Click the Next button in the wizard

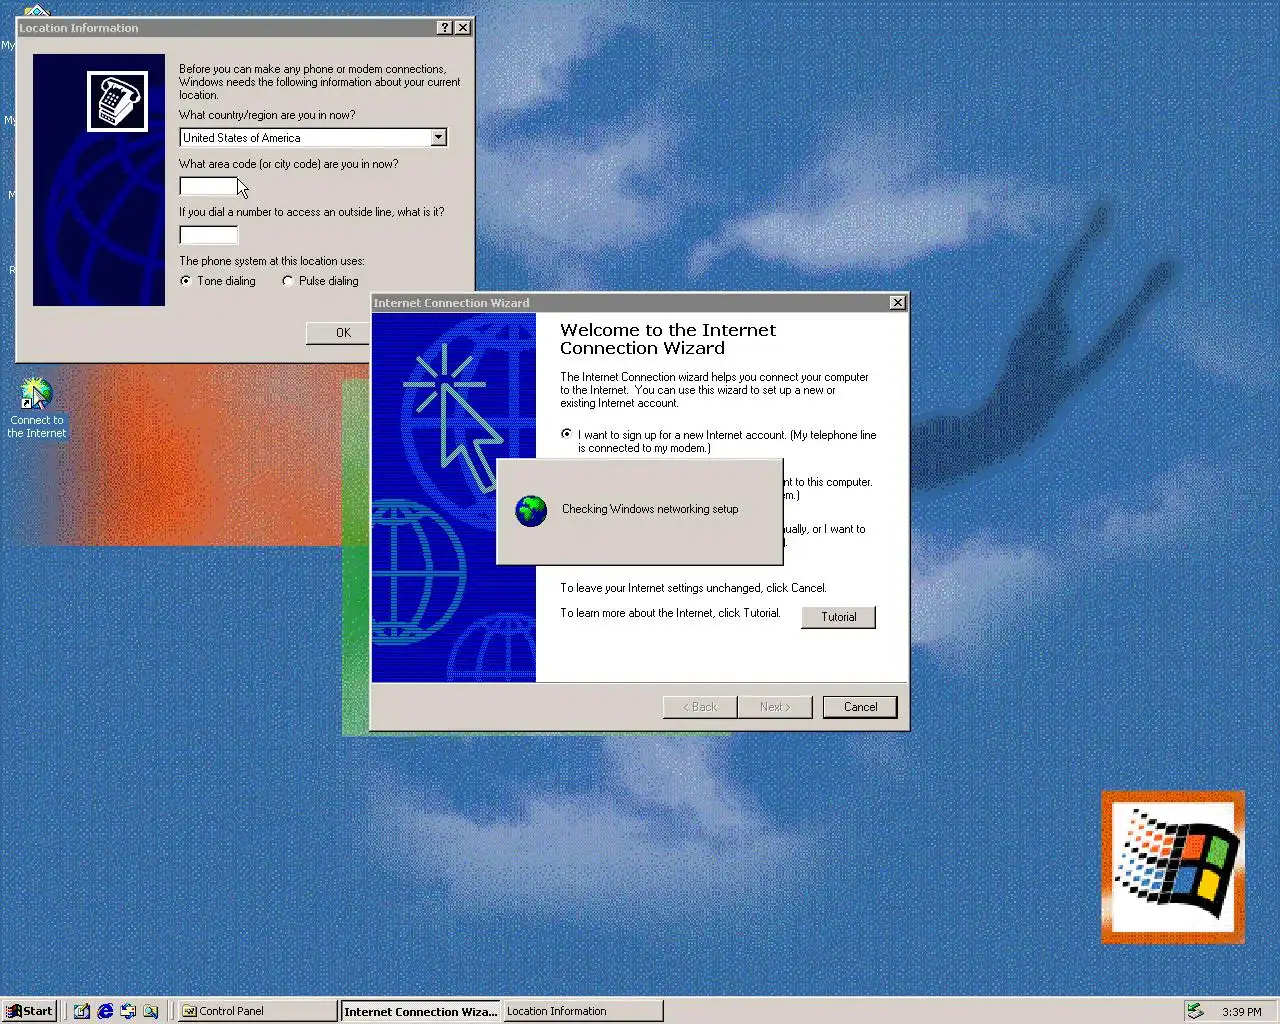775,707
